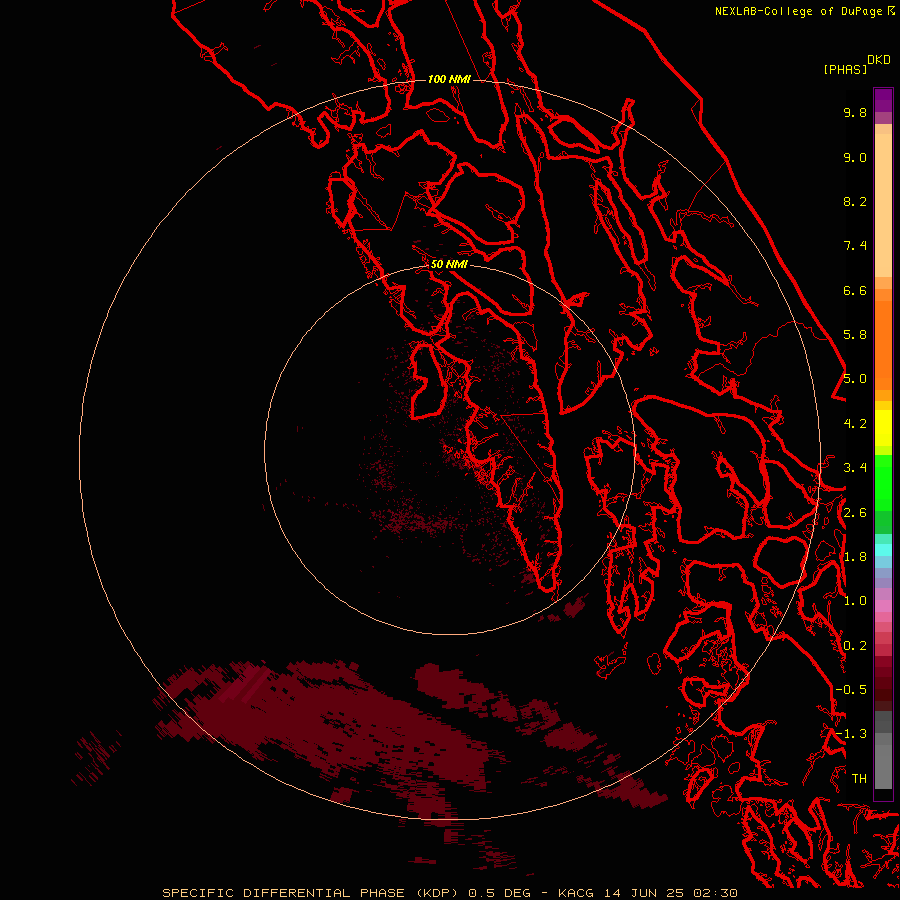Select the 7.4 scale value
This screenshot has width=900, height=900.
(x=855, y=246)
